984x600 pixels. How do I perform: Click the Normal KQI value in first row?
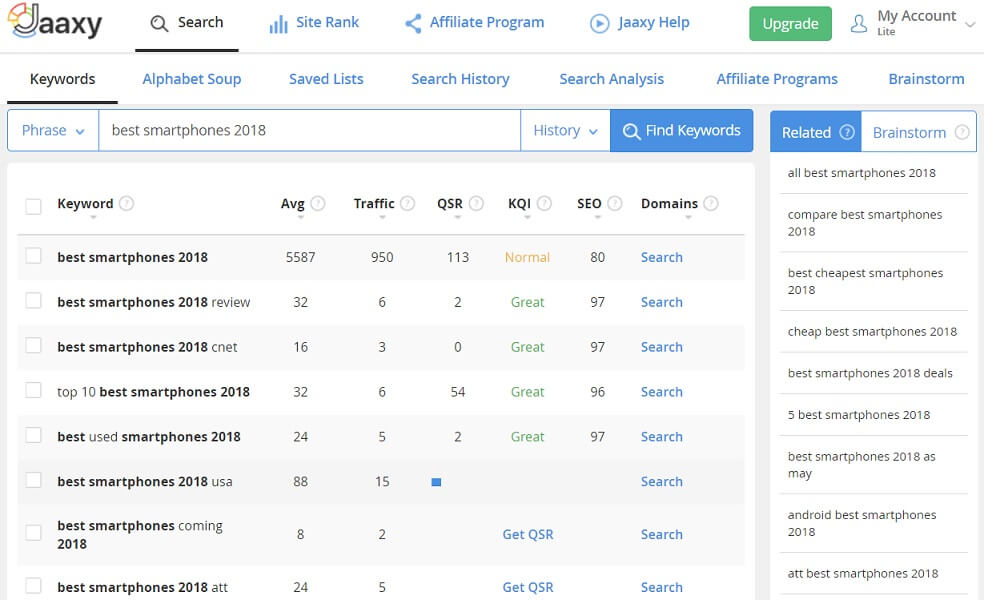point(527,257)
